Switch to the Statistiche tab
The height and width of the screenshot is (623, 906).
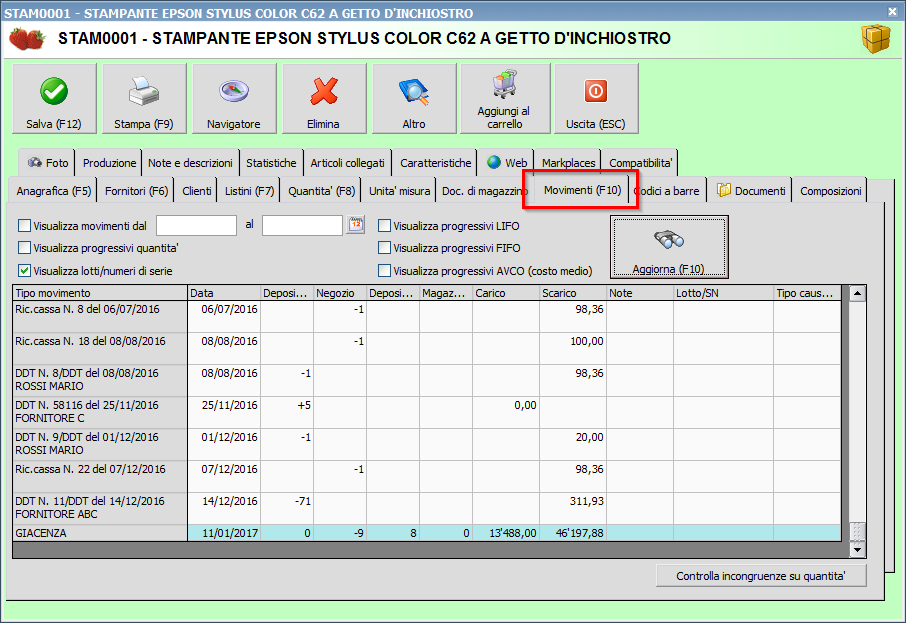click(271, 163)
